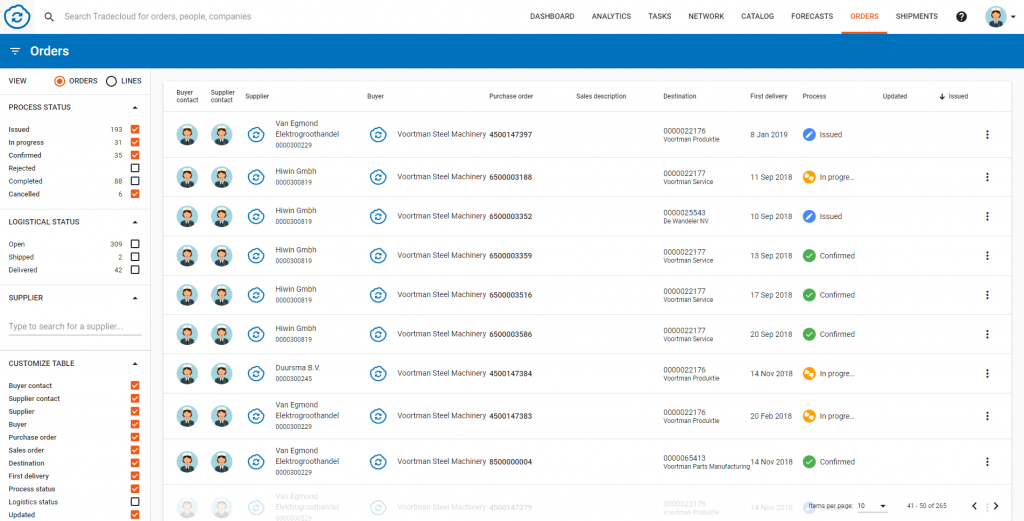The width and height of the screenshot is (1024, 521).
Task: Open the help question mark icon
Action: click(x=961, y=16)
